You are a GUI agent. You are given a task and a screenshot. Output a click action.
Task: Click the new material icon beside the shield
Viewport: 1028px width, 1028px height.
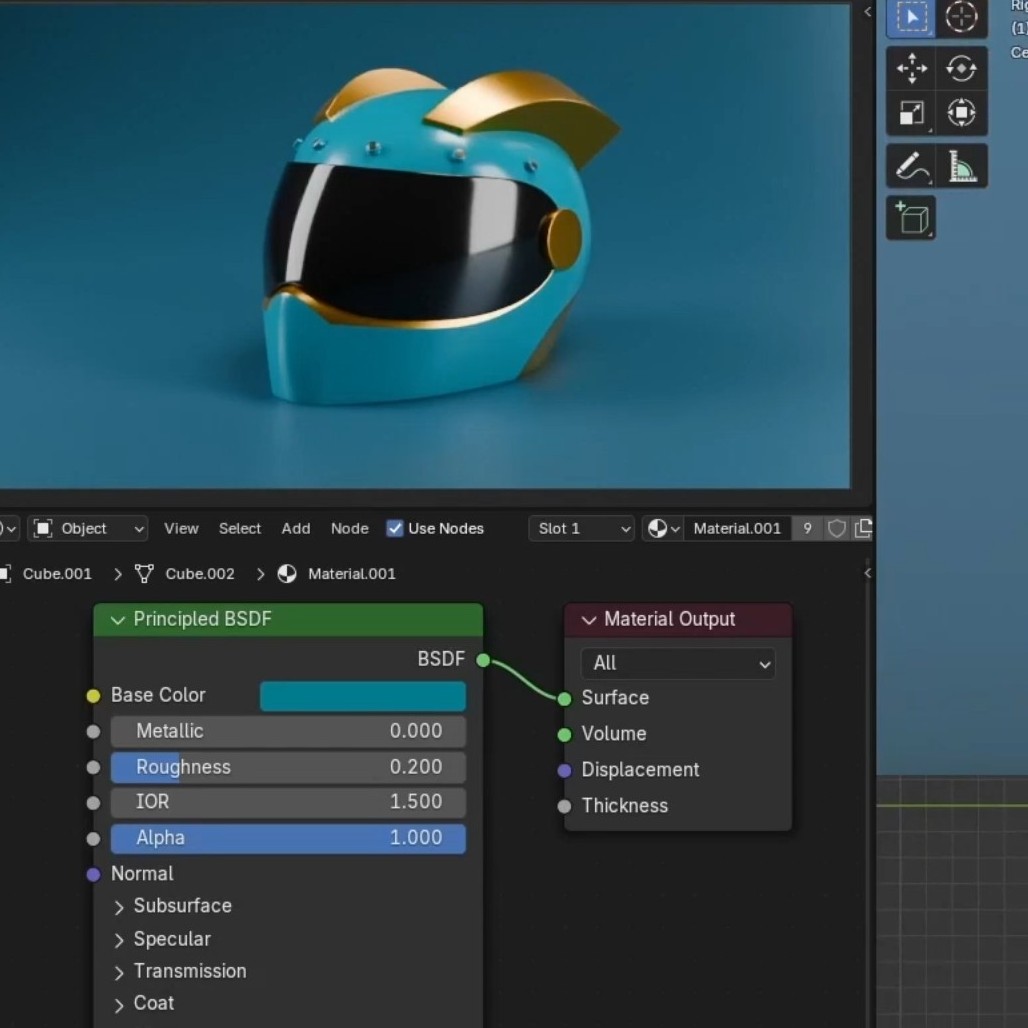click(x=863, y=528)
